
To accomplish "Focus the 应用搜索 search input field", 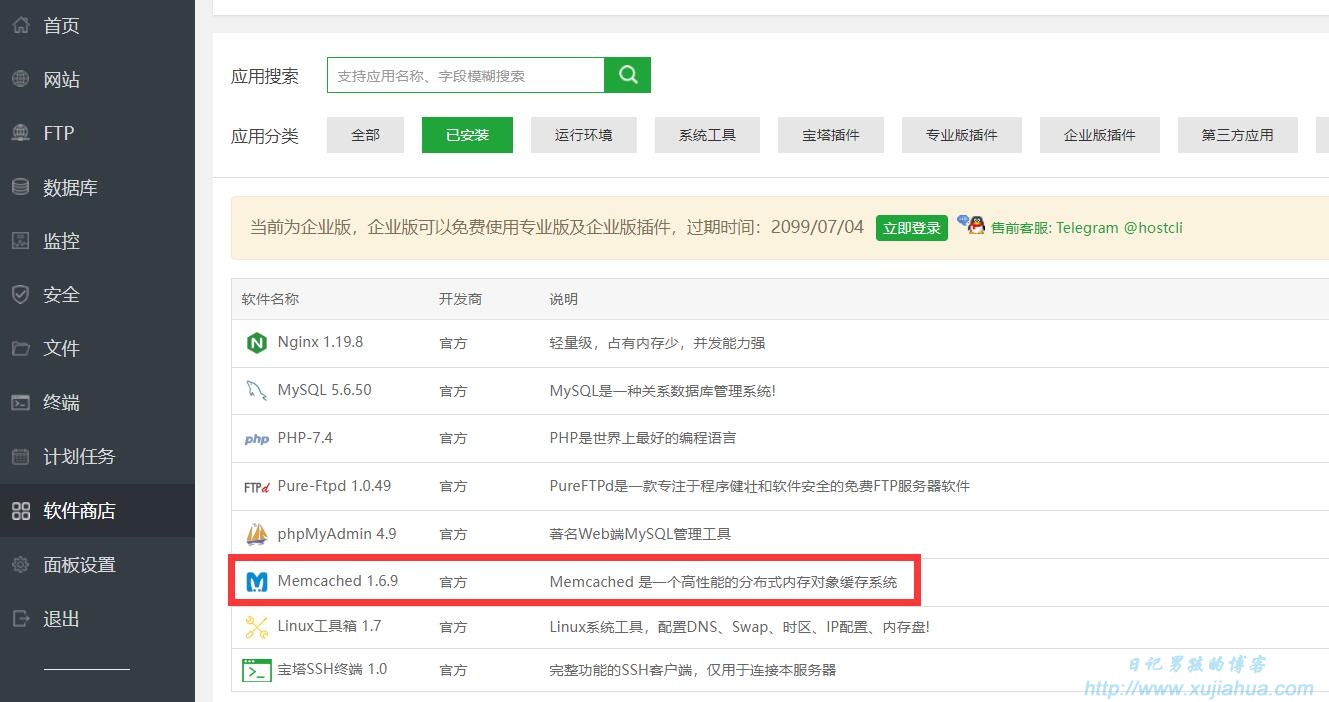I will (466, 75).
